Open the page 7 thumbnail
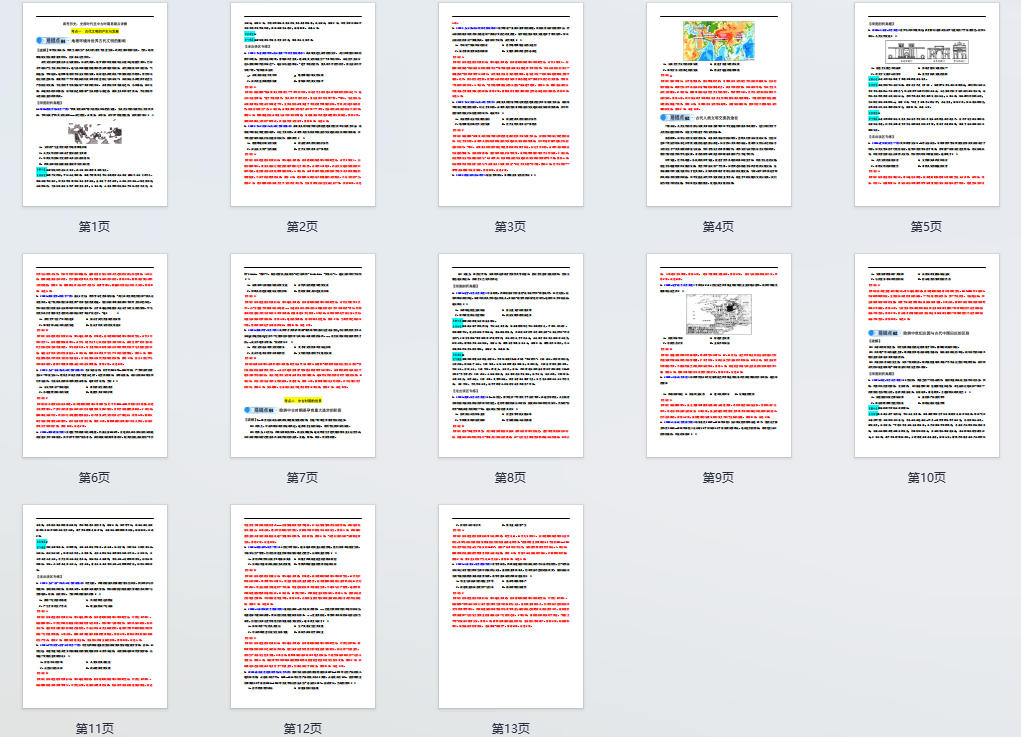The image size is (1021, 737). coord(303,355)
